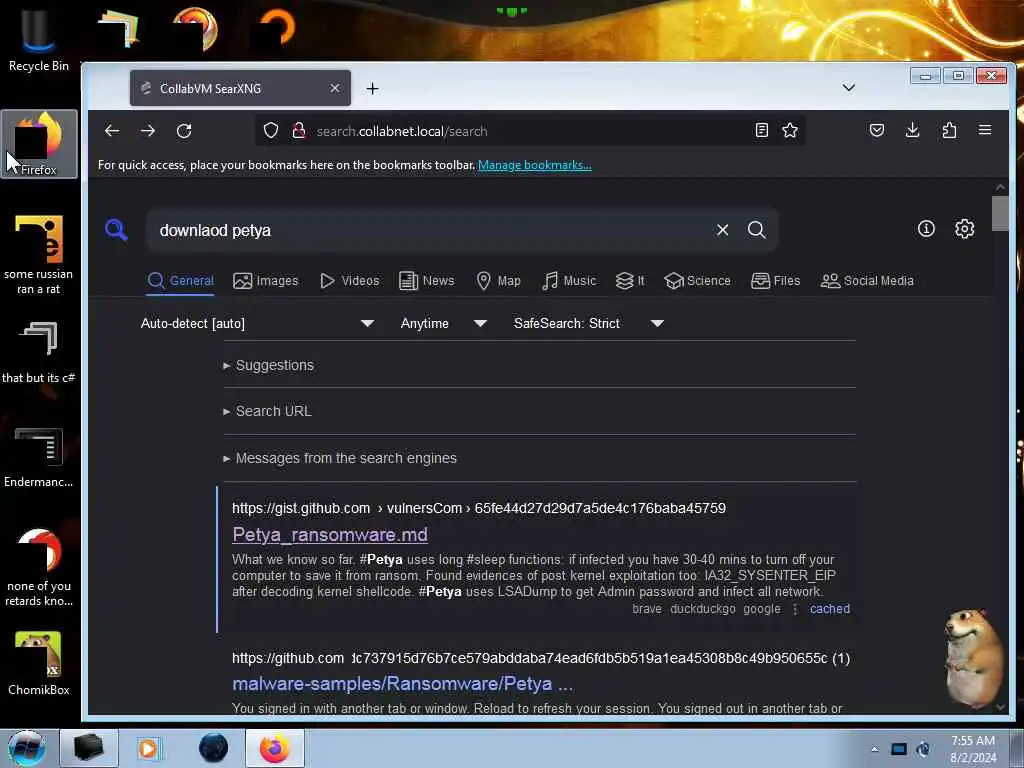Click the 'duckduckgo' engine label
The height and width of the screenshot is (768, 1024).
click(703, 609)
